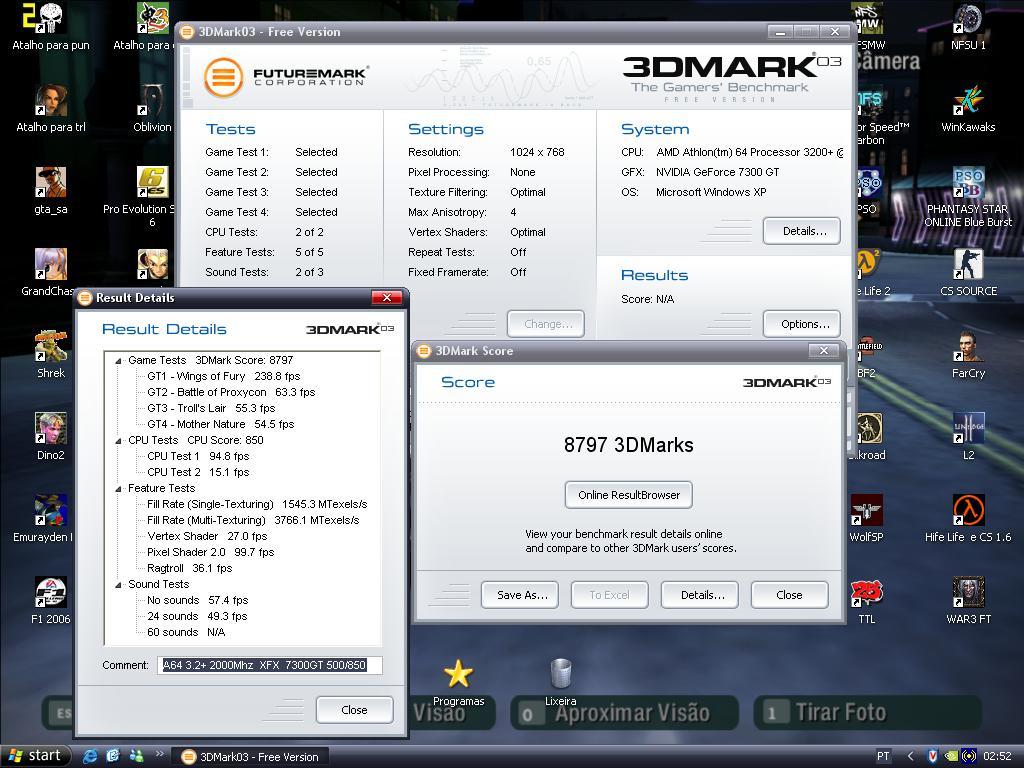Click Save As in Score dialog

coord(520,595)
